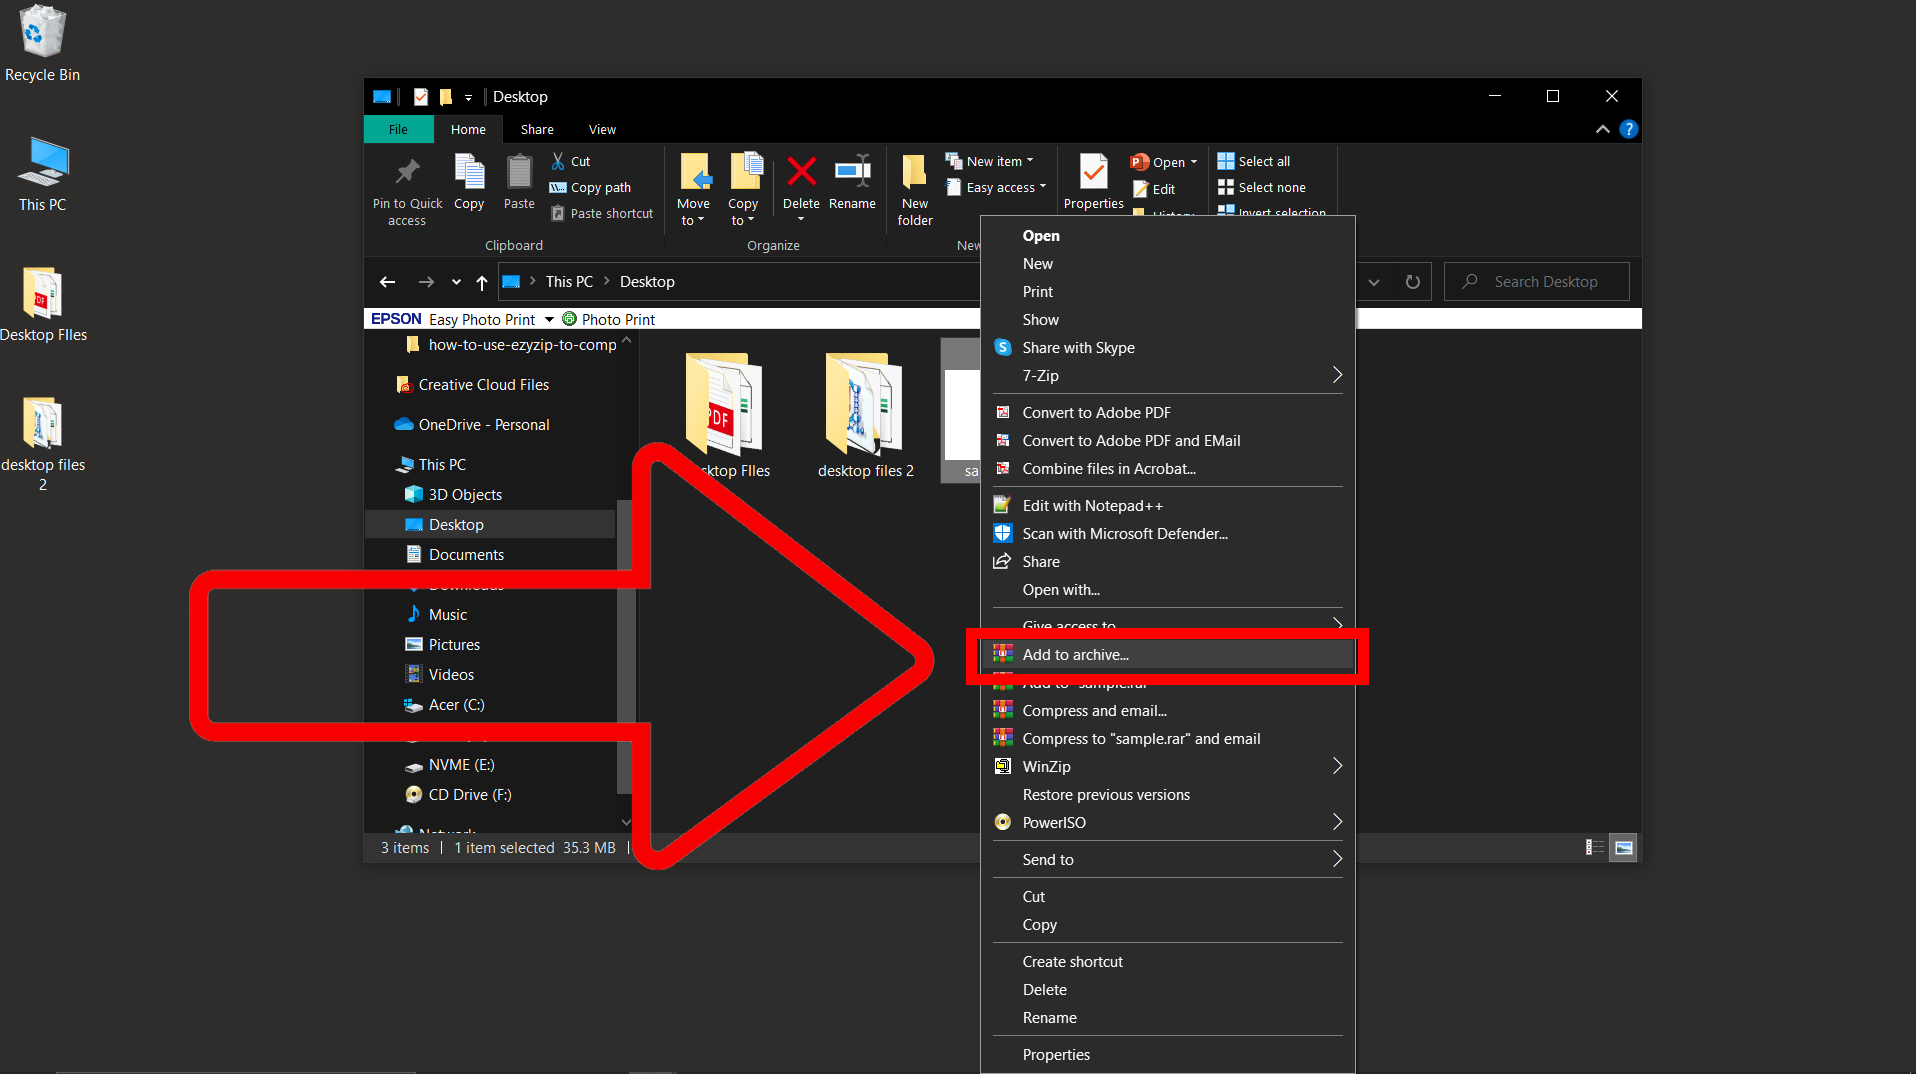
Task: Expand the Easy access dropdown
Action: 1041,187
